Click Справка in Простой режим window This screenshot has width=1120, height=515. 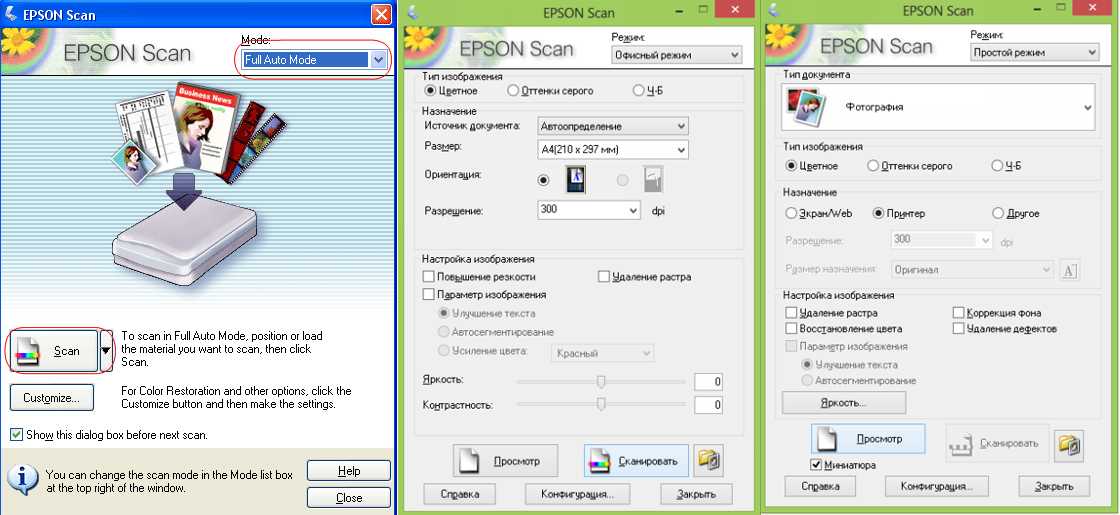820,487
